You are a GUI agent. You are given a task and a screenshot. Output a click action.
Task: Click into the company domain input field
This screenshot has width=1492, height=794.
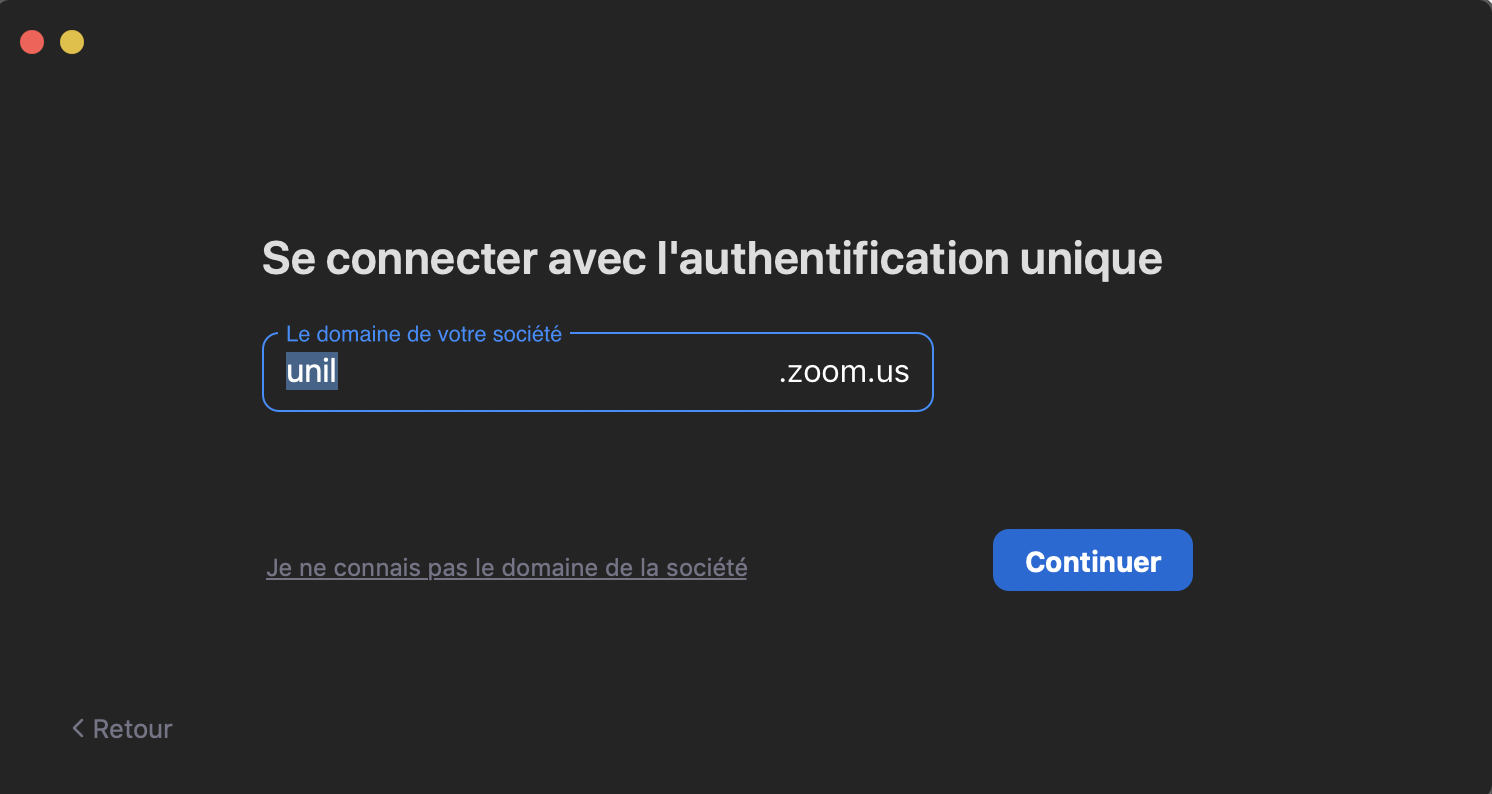550,372
